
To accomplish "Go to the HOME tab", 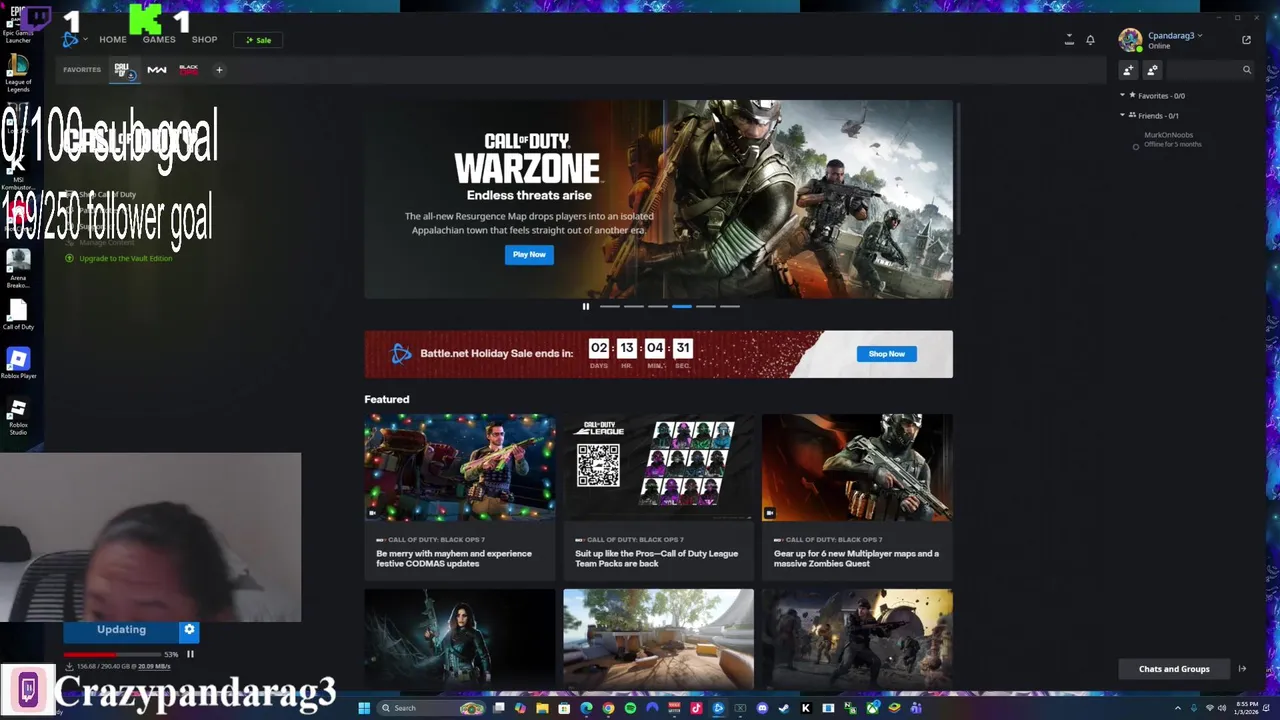I will [x=113, y=40].
